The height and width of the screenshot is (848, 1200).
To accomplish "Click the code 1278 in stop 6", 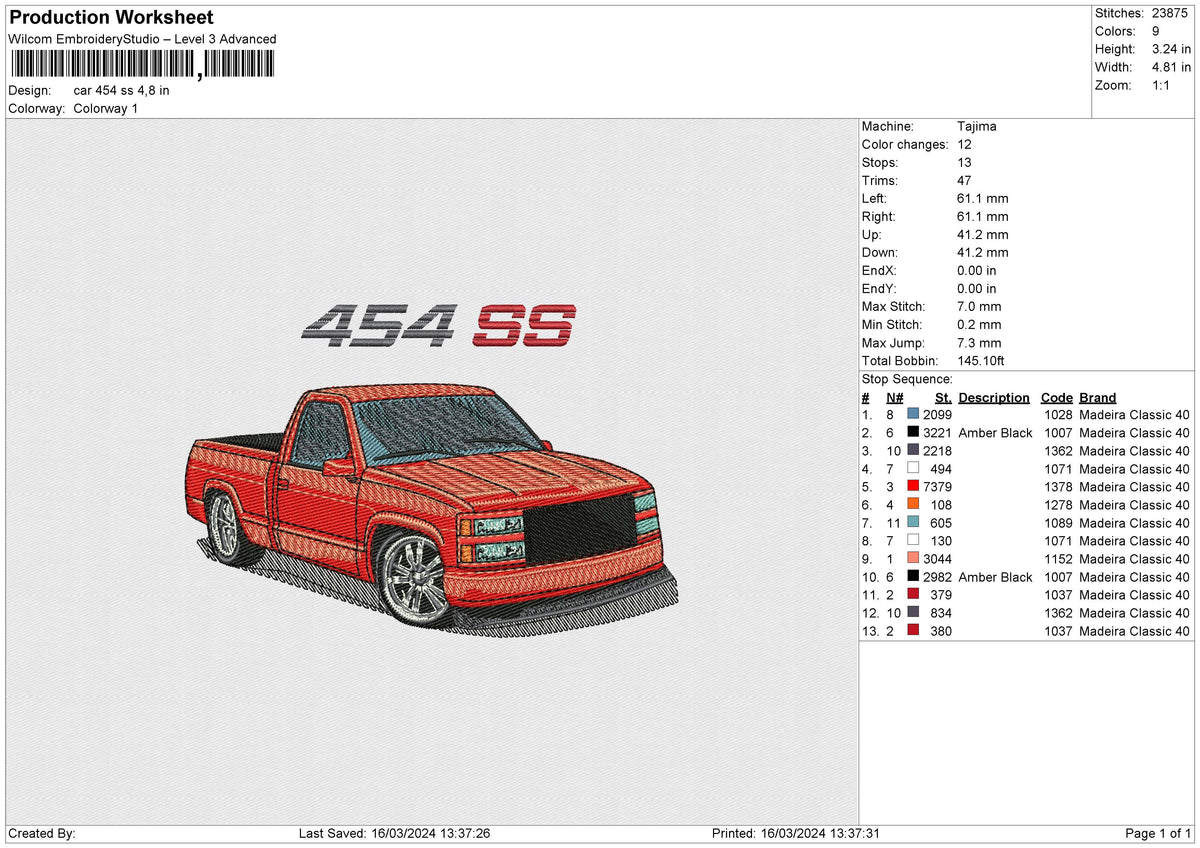I will (x=1058, y=505).
